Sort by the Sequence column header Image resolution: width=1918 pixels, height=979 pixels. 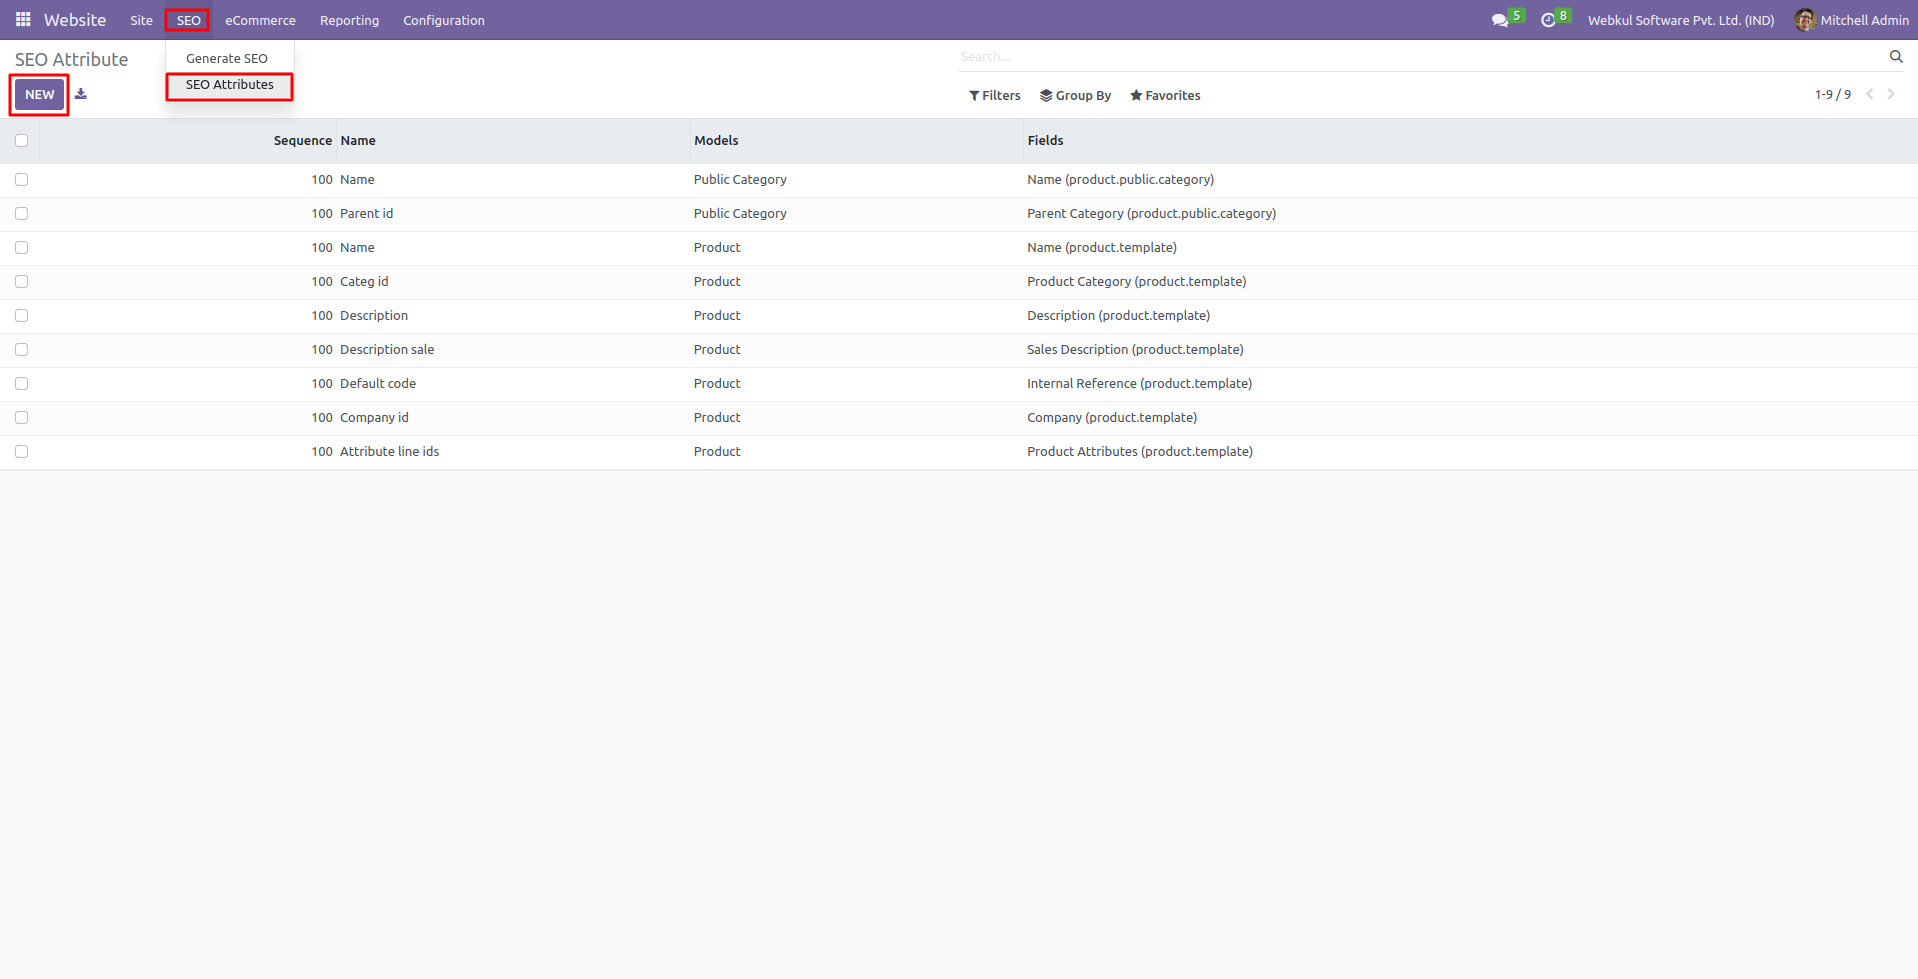pyautogui.click(x=302, y=141)
